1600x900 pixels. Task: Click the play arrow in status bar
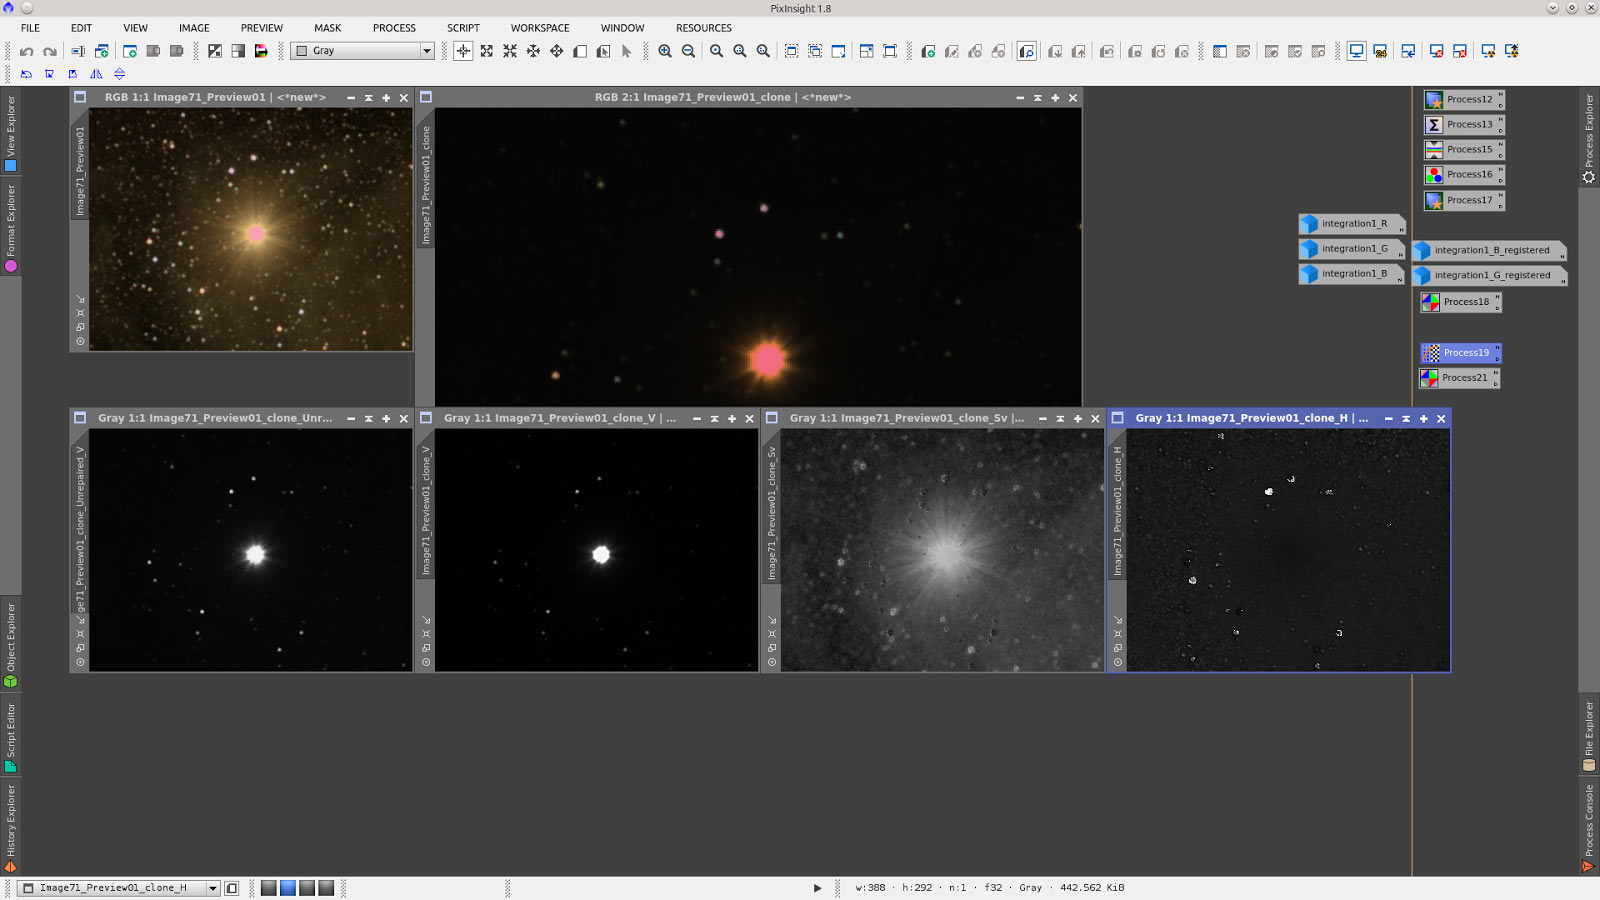817,888
